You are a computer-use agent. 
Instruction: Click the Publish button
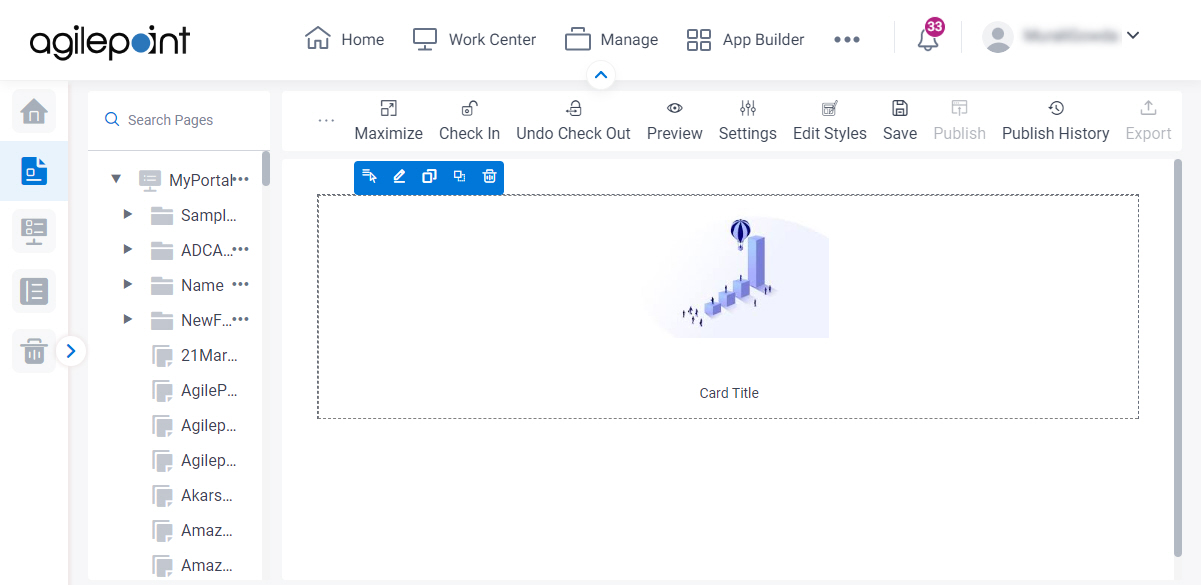960,121
